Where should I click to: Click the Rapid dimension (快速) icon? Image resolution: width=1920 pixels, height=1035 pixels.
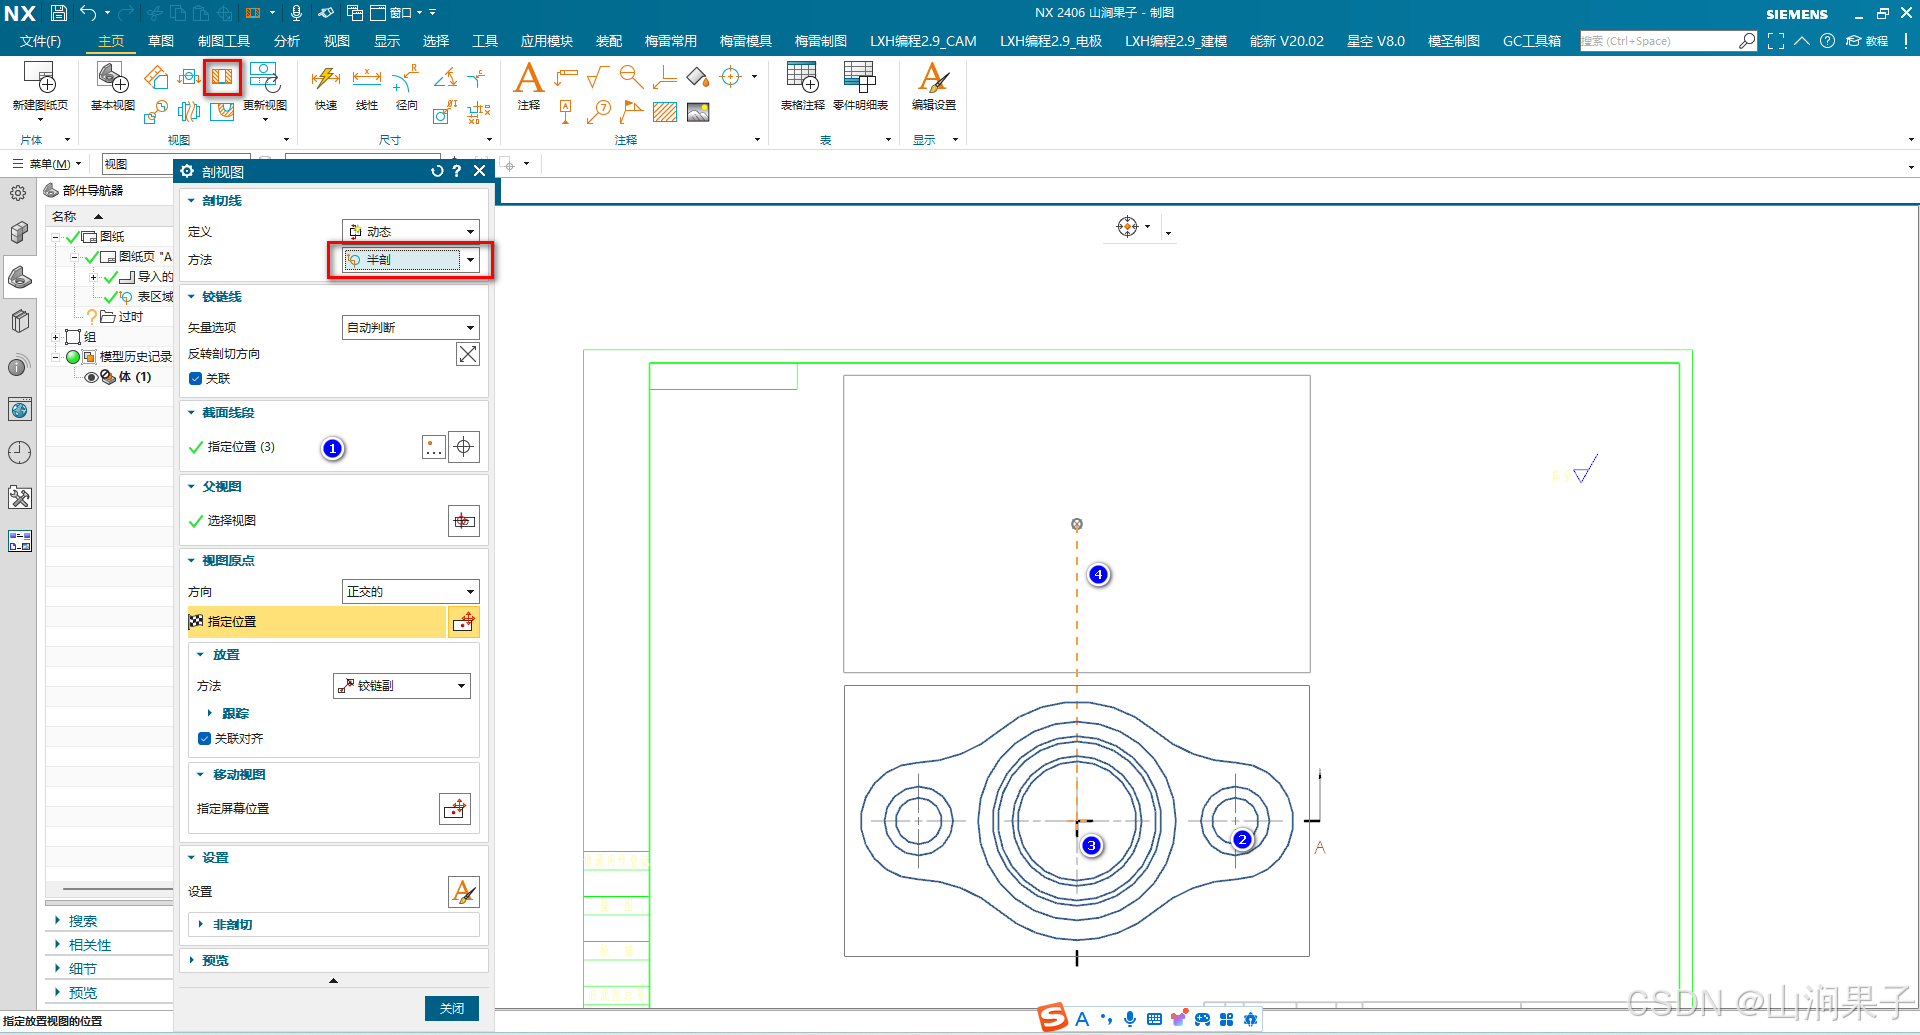coord(326,78)
